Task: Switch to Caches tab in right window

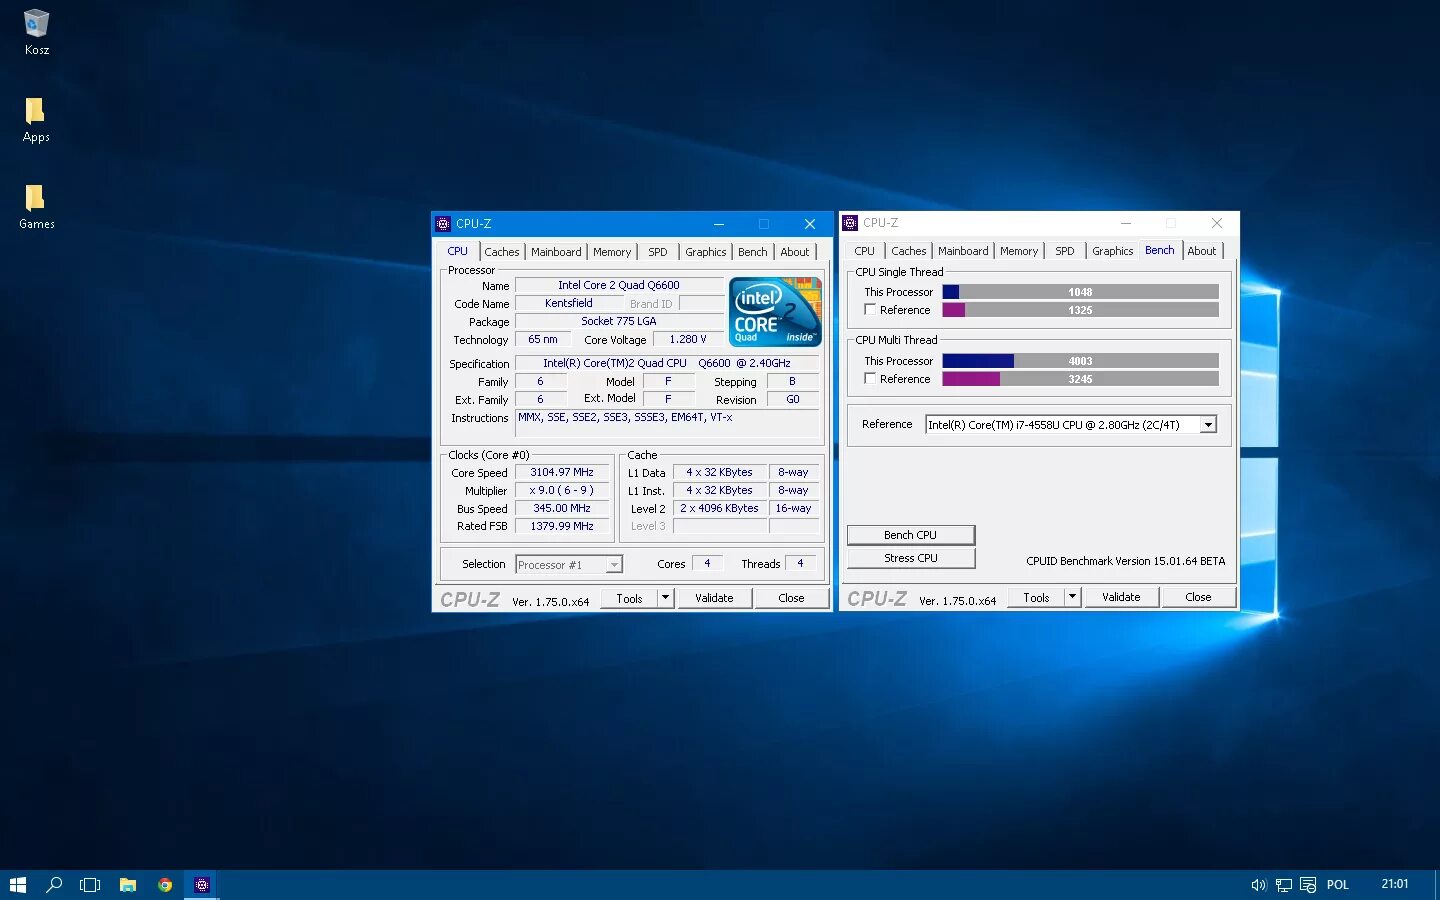Action: tap(909, 251)
